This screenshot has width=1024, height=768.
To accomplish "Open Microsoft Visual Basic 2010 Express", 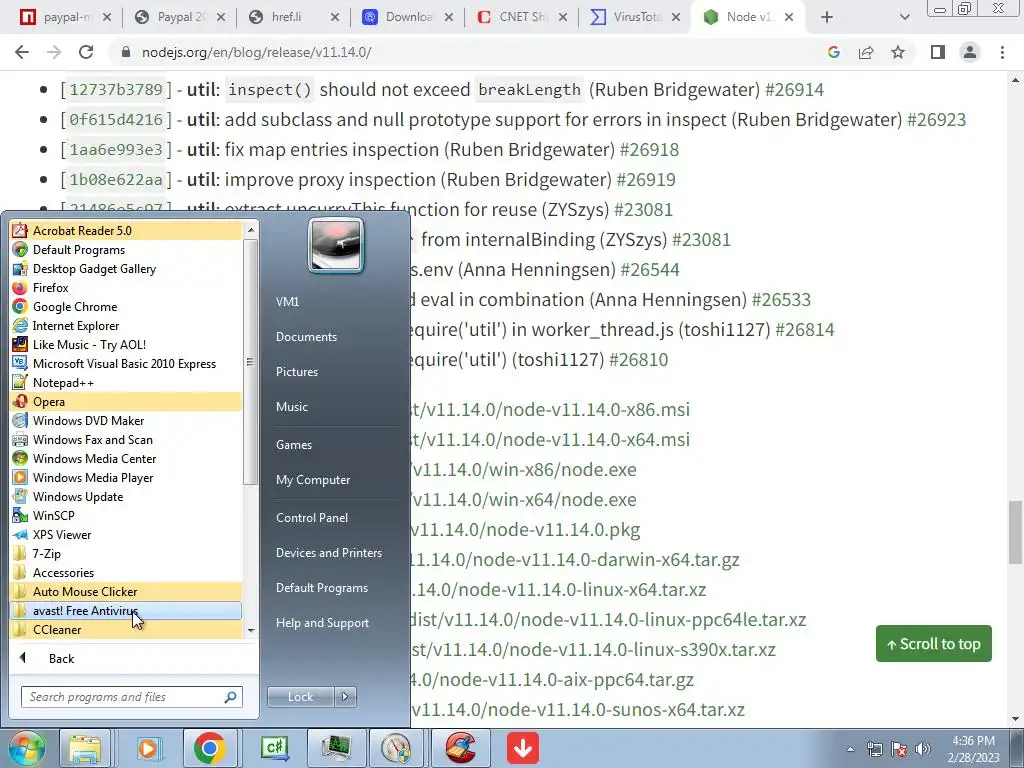I will click(126, 364).
